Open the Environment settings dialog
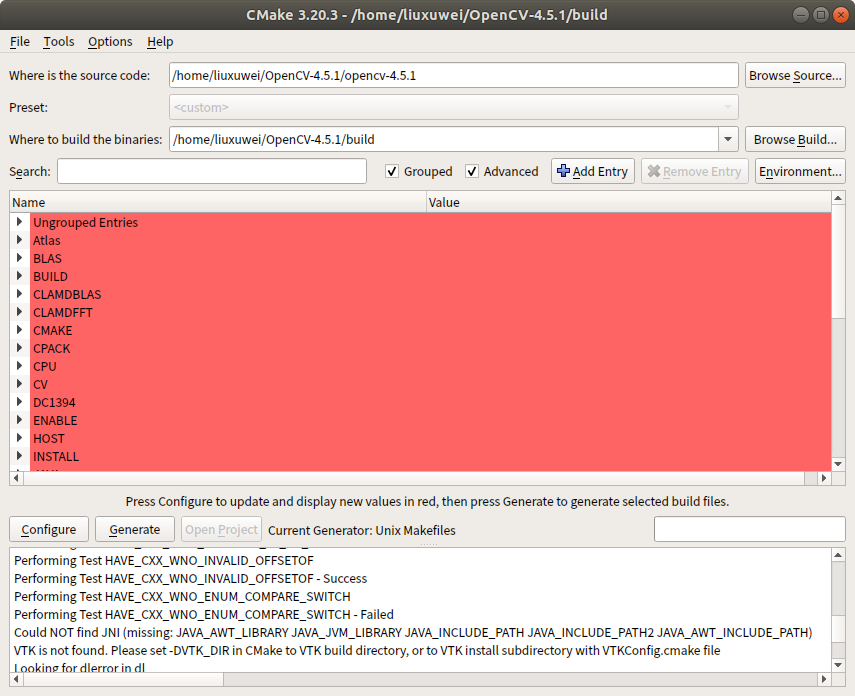Image resolution: width=855 pixels, height=696 pixels. pos(799,171)
